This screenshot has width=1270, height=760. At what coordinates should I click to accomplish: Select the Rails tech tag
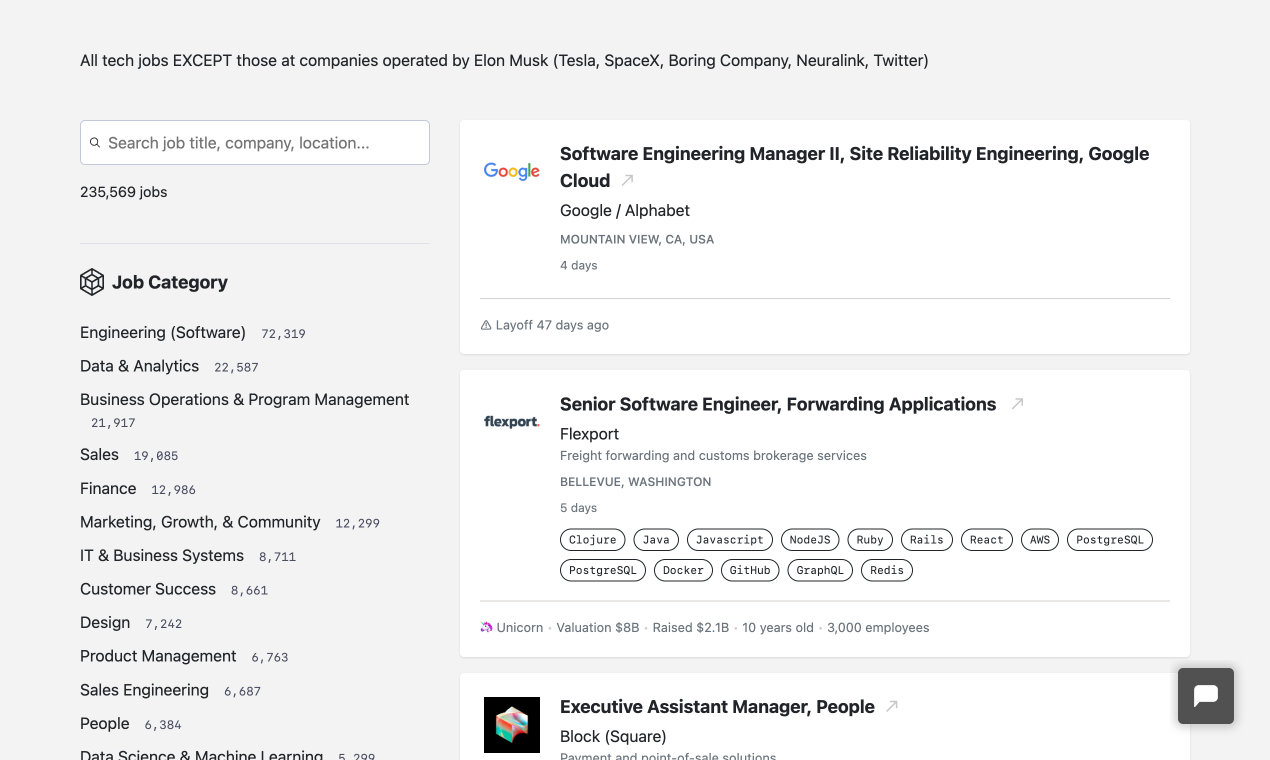927,540
